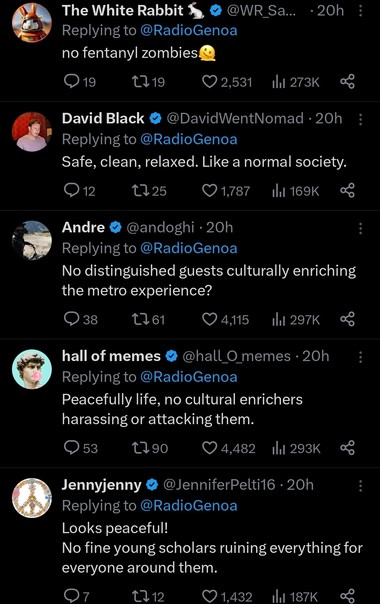Open Jennyjenny's peace sign avatar
380x604 pixels.
[x=32, y=497]
